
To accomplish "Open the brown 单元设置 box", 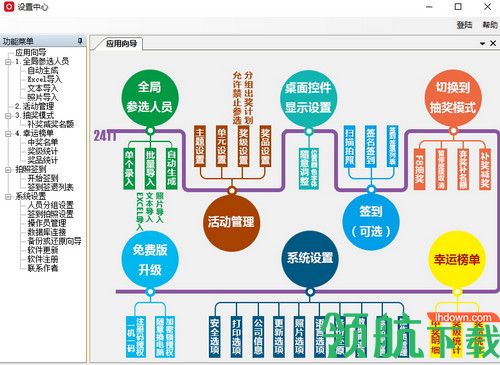I will click(x=222, y=146).
